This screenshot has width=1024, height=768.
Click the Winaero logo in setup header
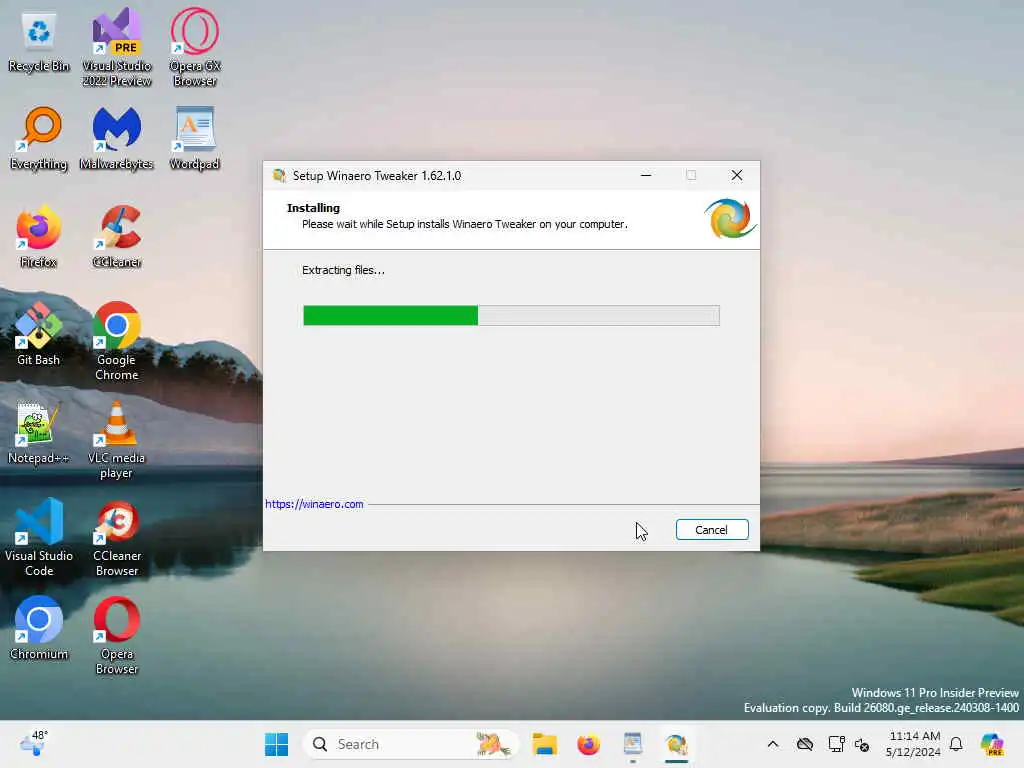click(x=729, y=219)
